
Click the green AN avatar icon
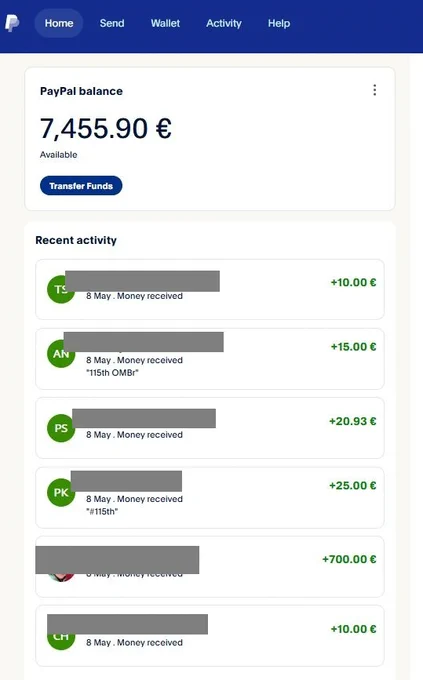pos(61,354)
